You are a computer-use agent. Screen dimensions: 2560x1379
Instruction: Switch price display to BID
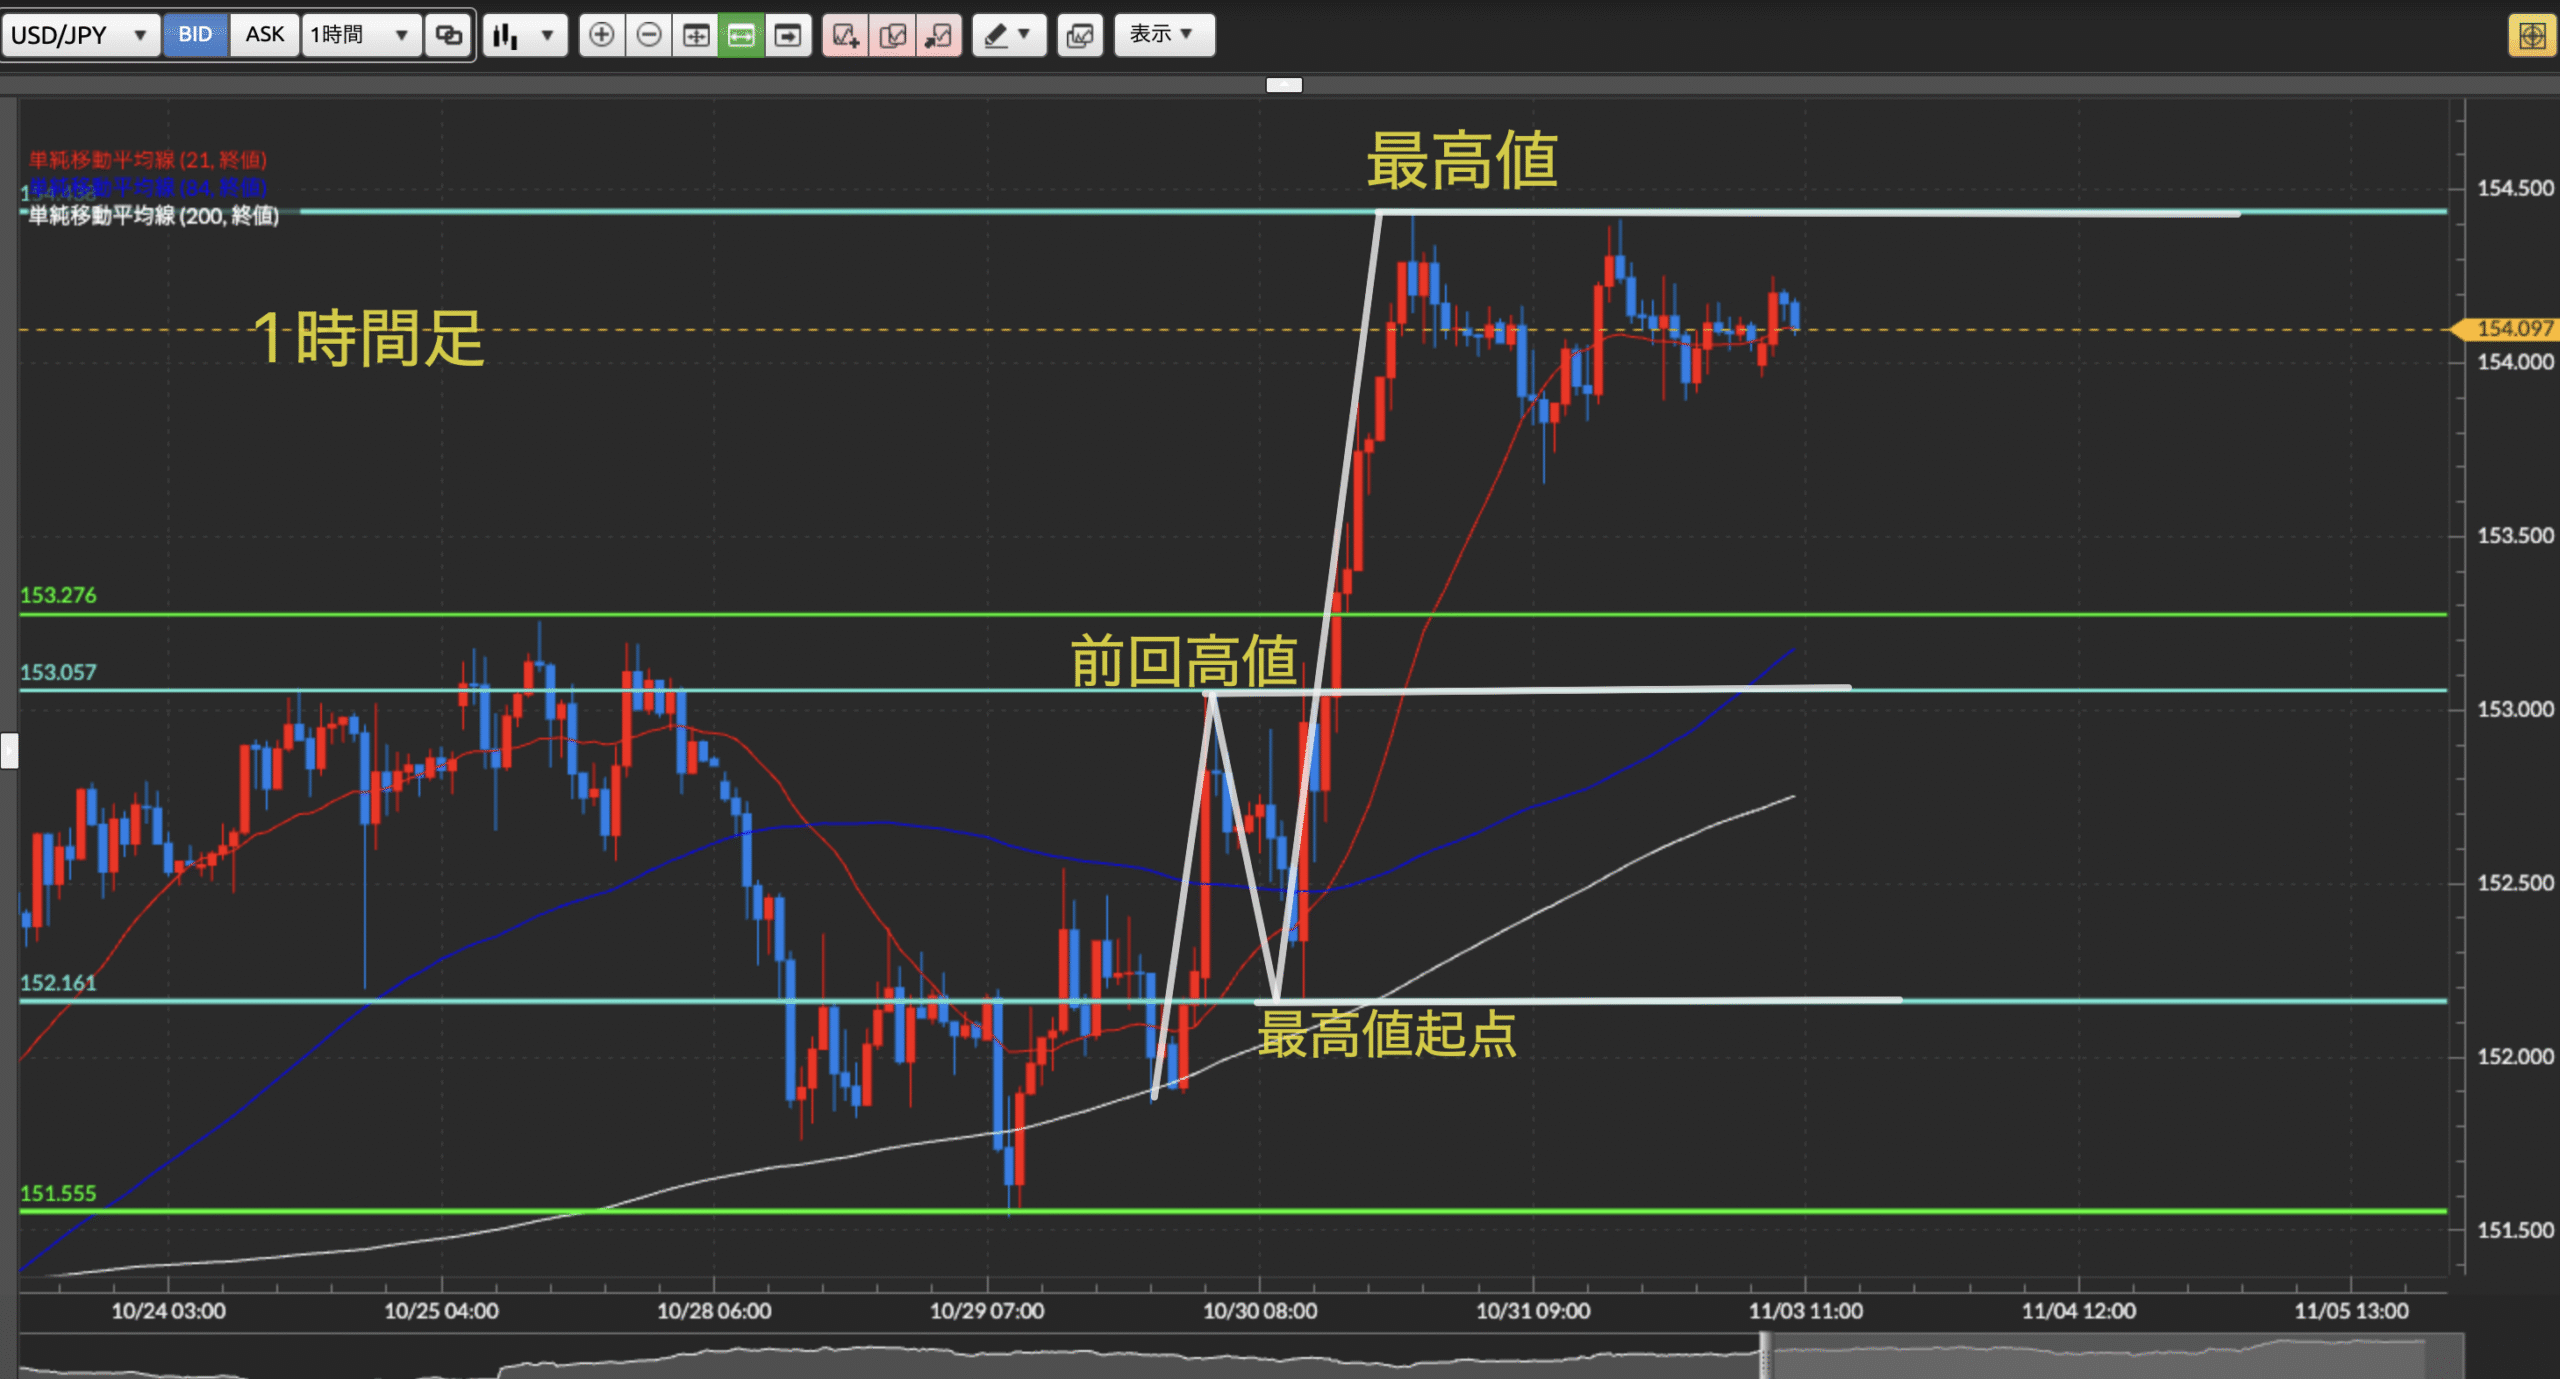[x=195, y=35]
